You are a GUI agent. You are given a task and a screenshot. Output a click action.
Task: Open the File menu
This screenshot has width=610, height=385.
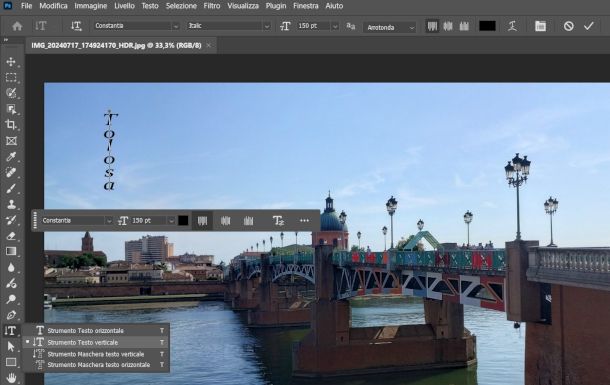tap(26, 6)
